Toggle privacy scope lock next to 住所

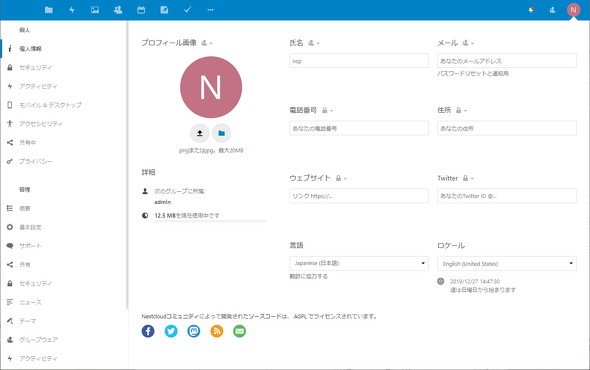pos(461,110)
